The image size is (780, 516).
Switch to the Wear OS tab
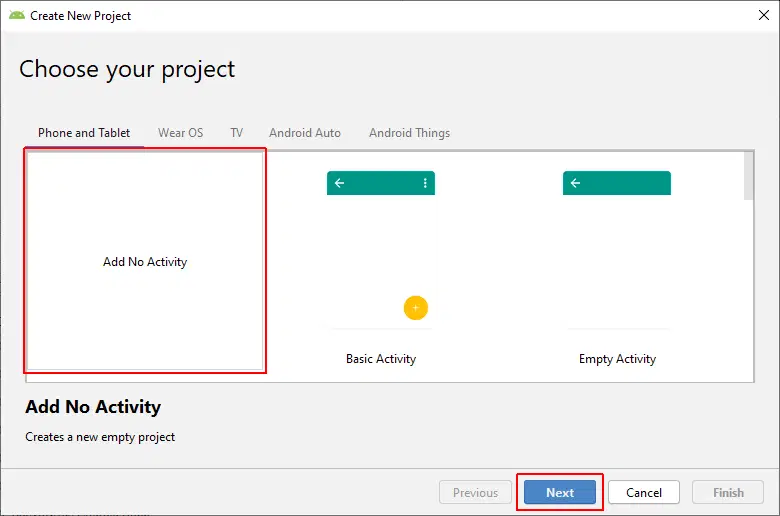[181, 133]
